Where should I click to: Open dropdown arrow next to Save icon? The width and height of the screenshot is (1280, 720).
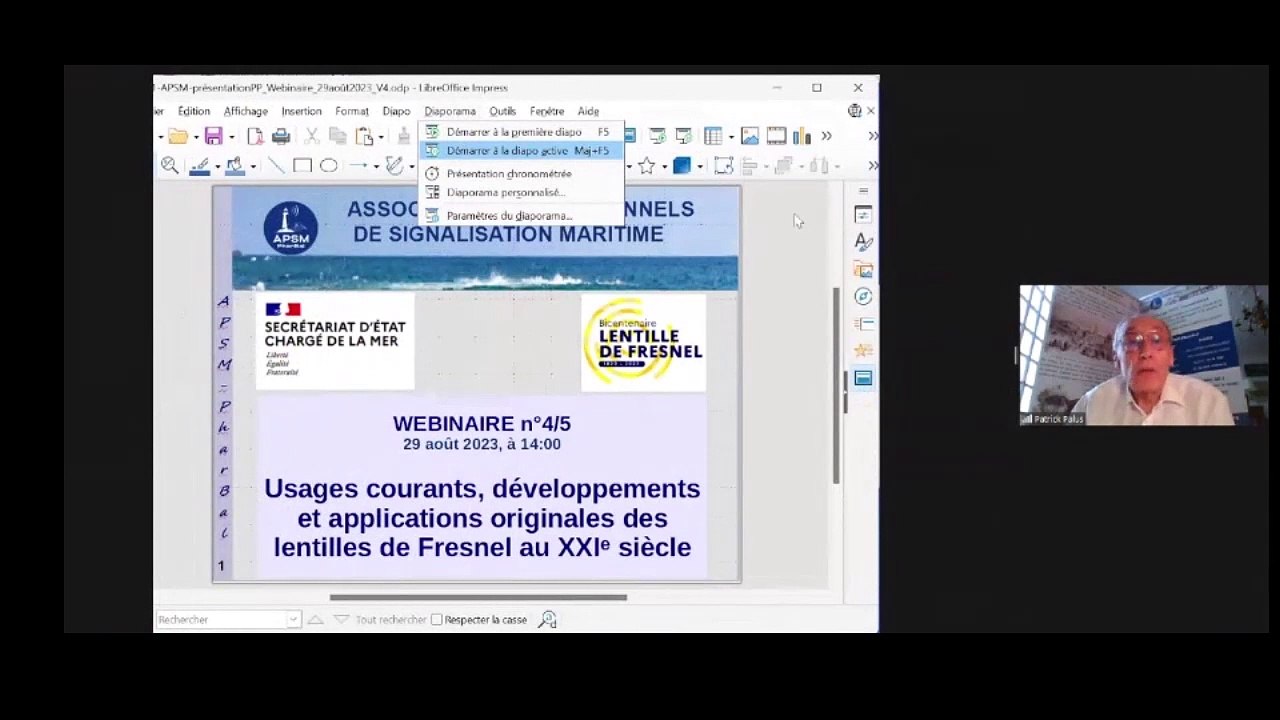click(231, 137)
